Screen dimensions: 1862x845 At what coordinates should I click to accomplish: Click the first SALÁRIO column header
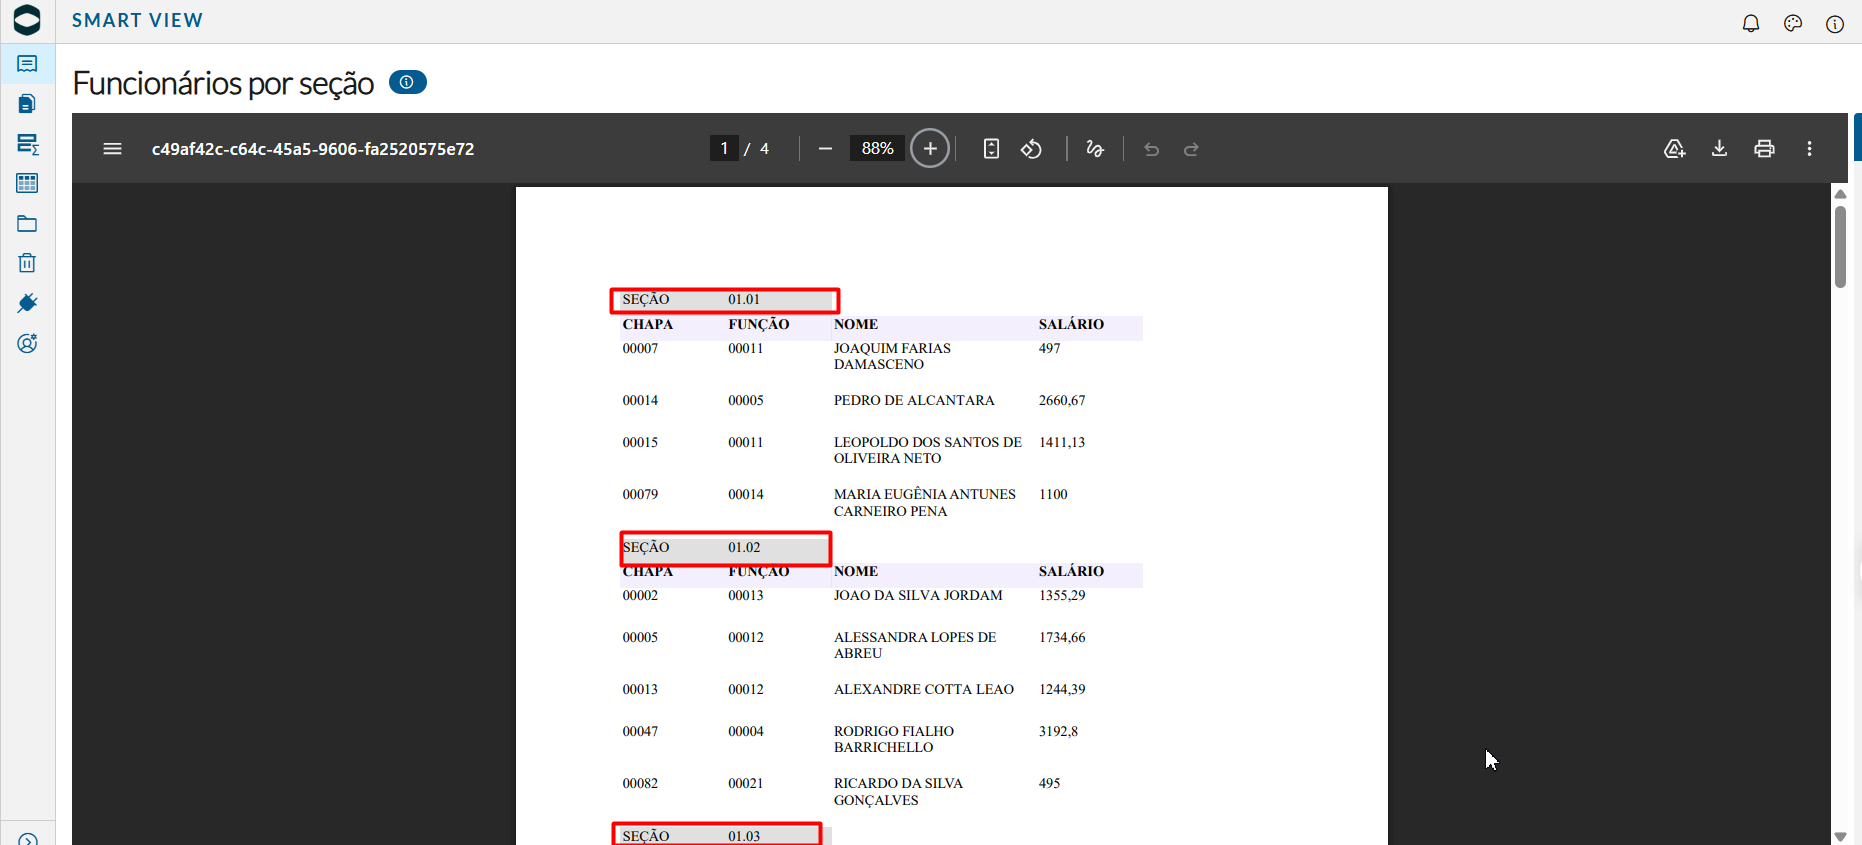point(1071,324)
